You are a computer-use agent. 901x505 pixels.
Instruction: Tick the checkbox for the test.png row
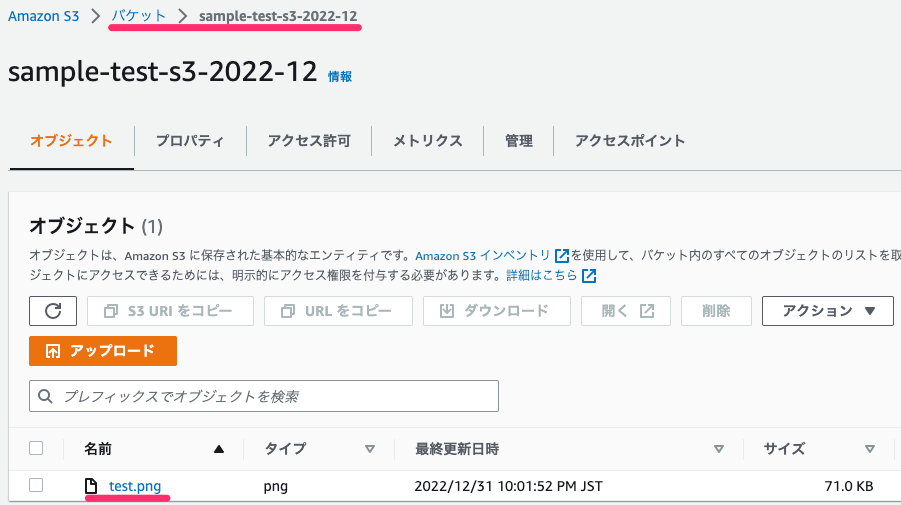[x=36, y=485]
